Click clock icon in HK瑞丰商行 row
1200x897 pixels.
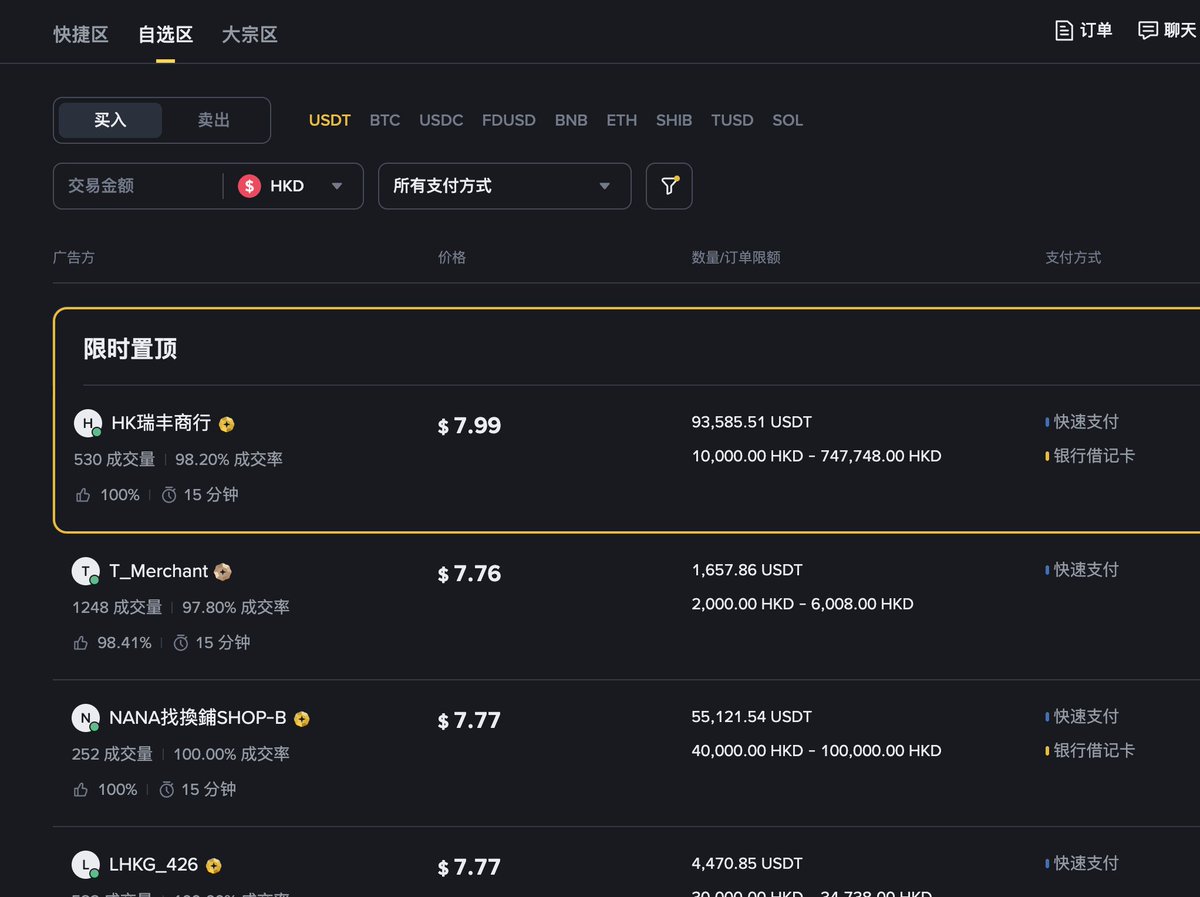(x=169, y=495)
